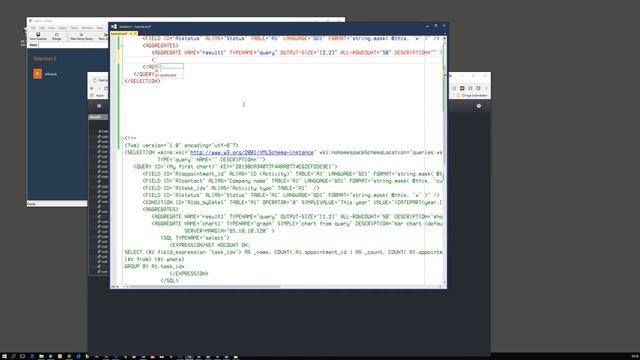Click the 'GROUP BY R1.task_idx' line
Screen dimensions: 640x360
[154, 266]
